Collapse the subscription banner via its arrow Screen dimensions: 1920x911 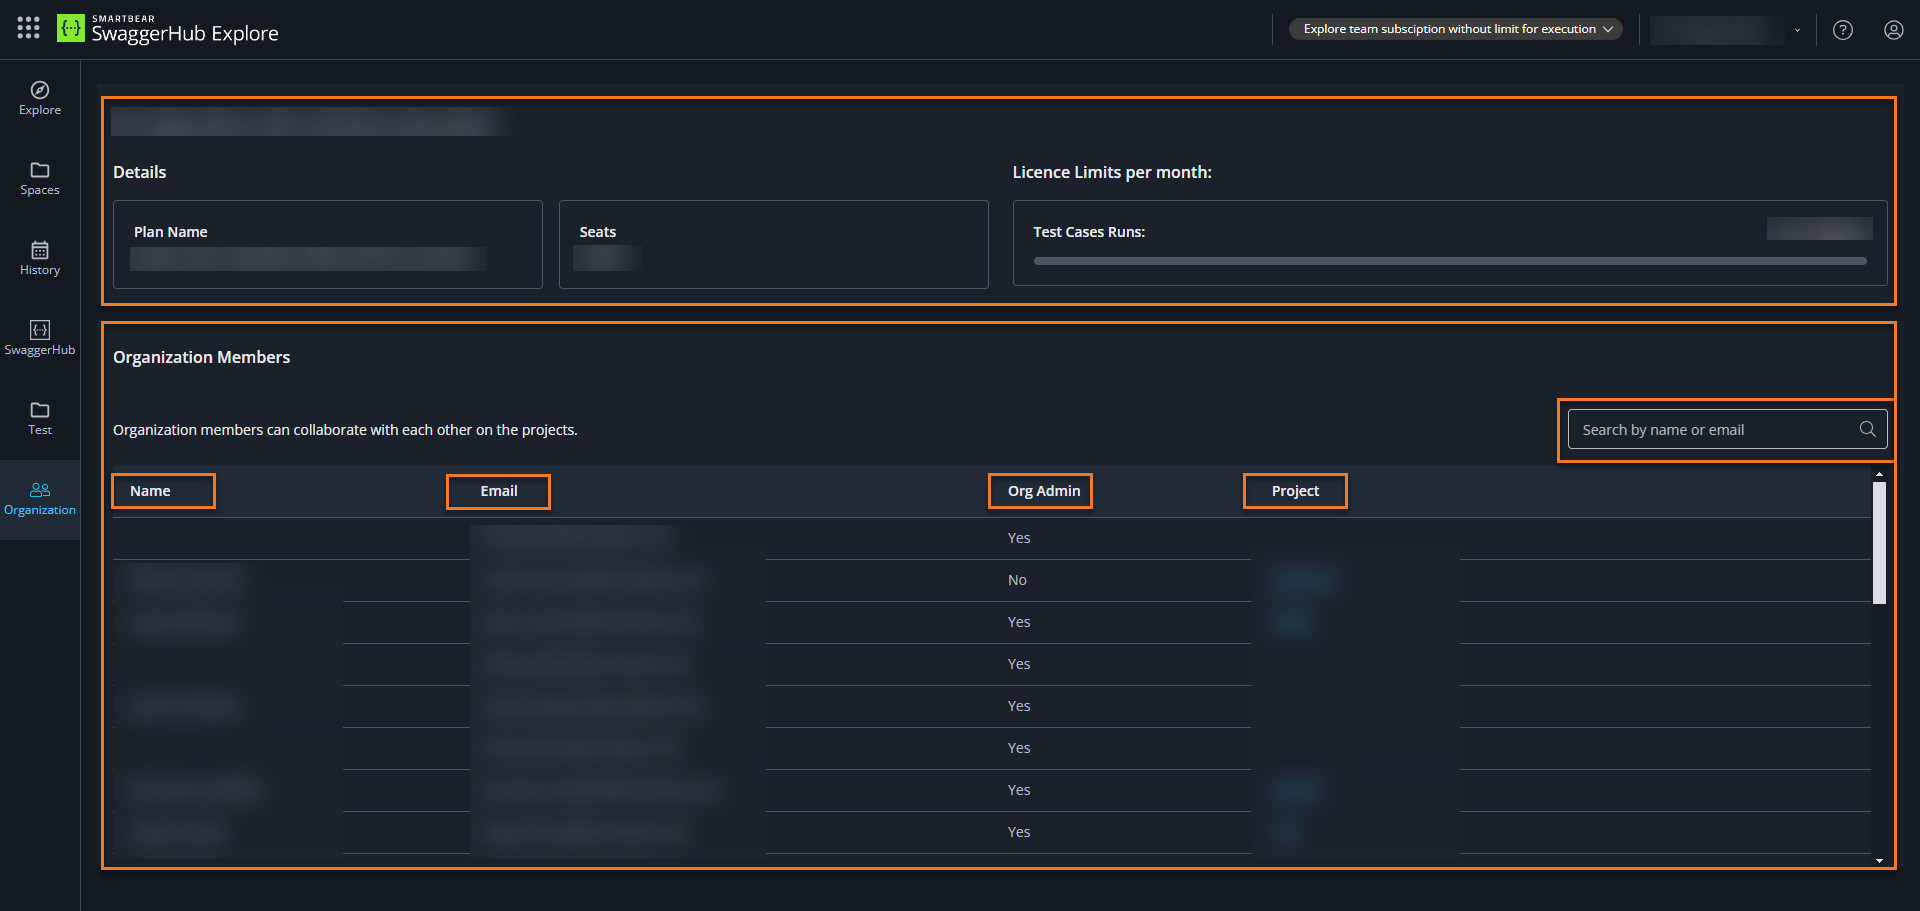pos(1608,29)
